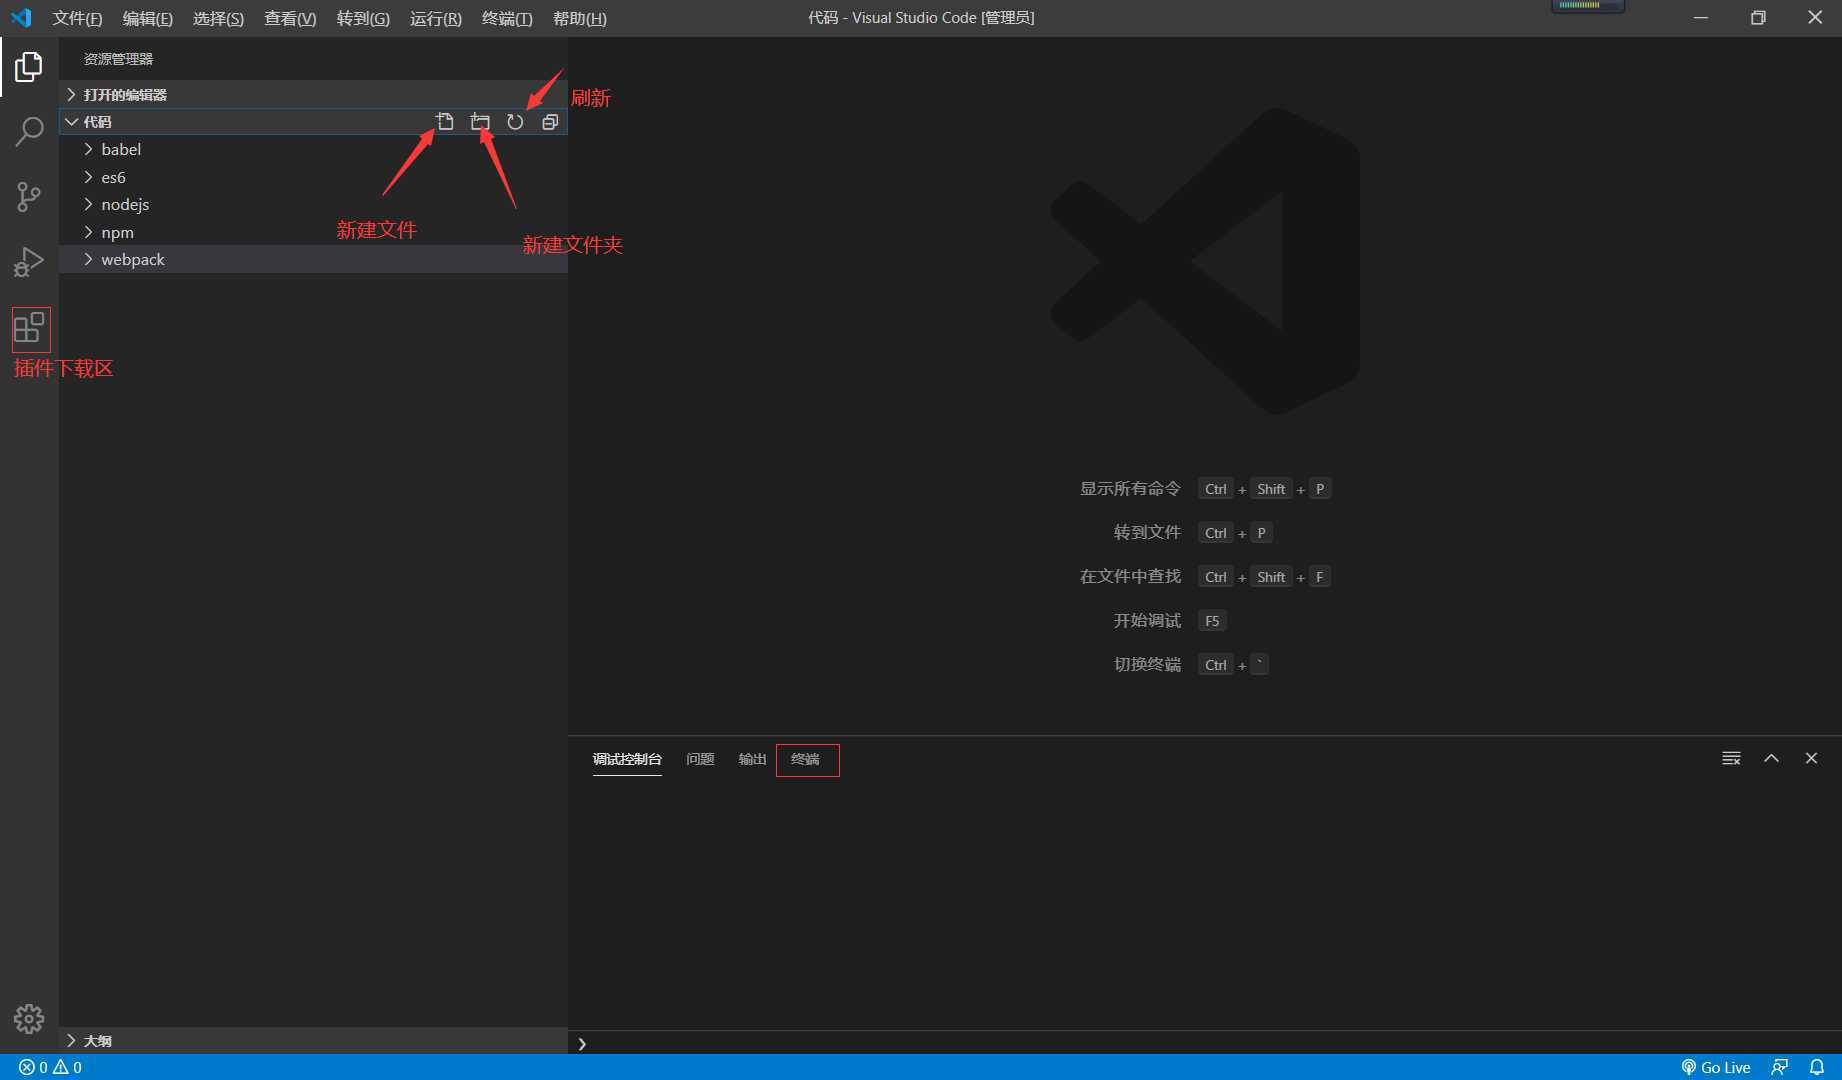Clear the debug console output
Image resolution: width=1842 pixels, height=1080 pixels.
pos(1731,758)
